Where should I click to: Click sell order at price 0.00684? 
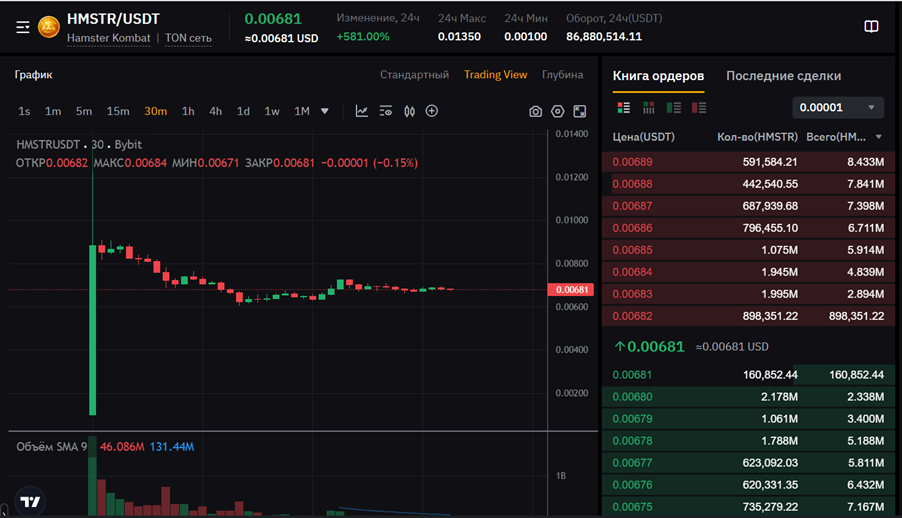(748, 272)
